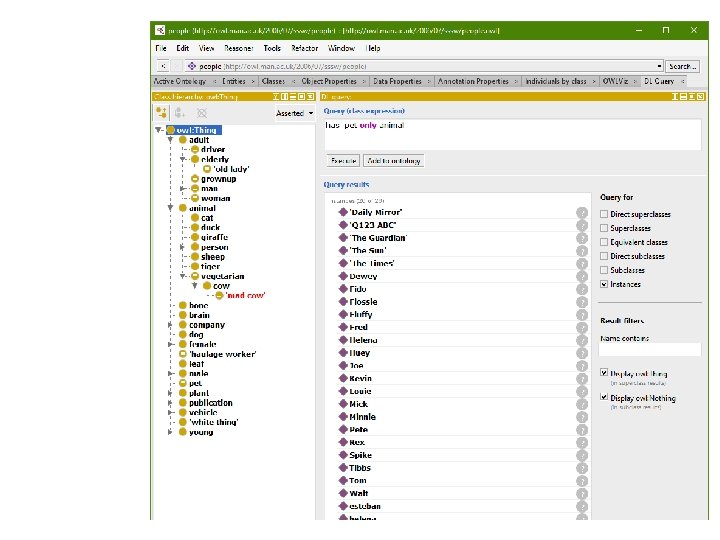Open the Tools menu

(x=272, y=48)
